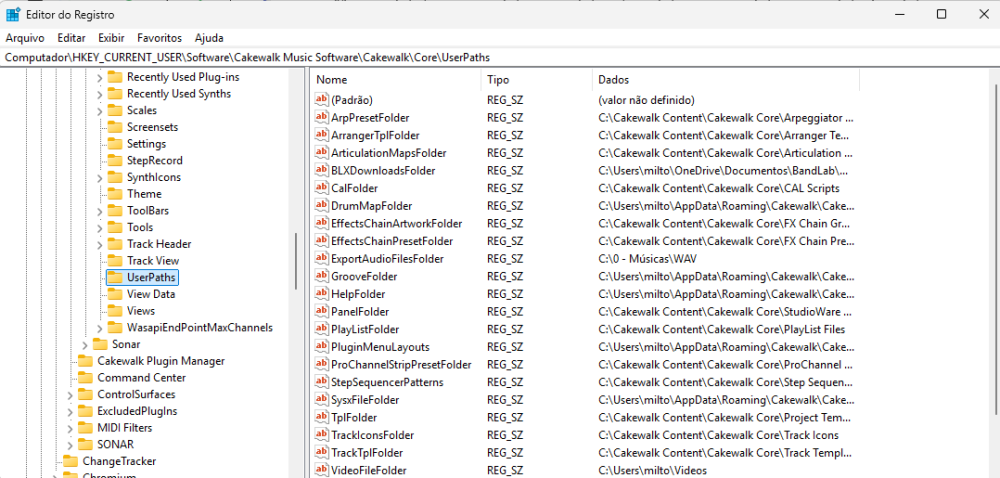Expand the Recently Used Plug-ins key
Image resolution: width=1000 pixels, height=478 pixels.
99,78
